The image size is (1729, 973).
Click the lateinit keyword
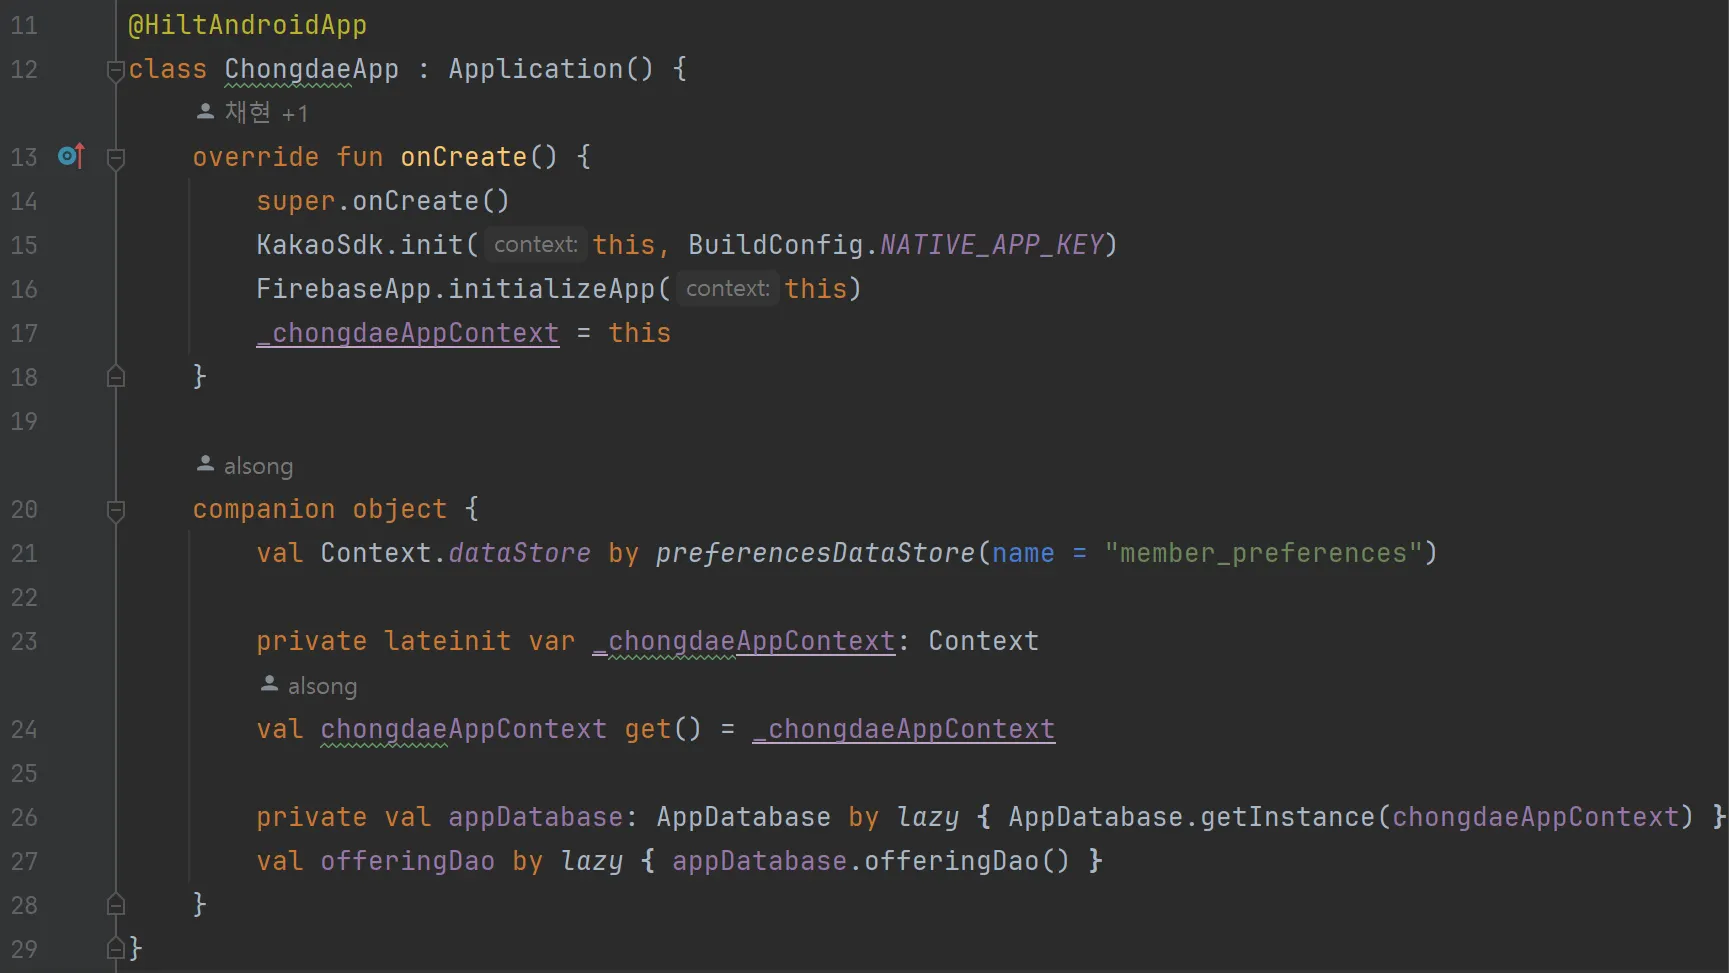(448, 641)
